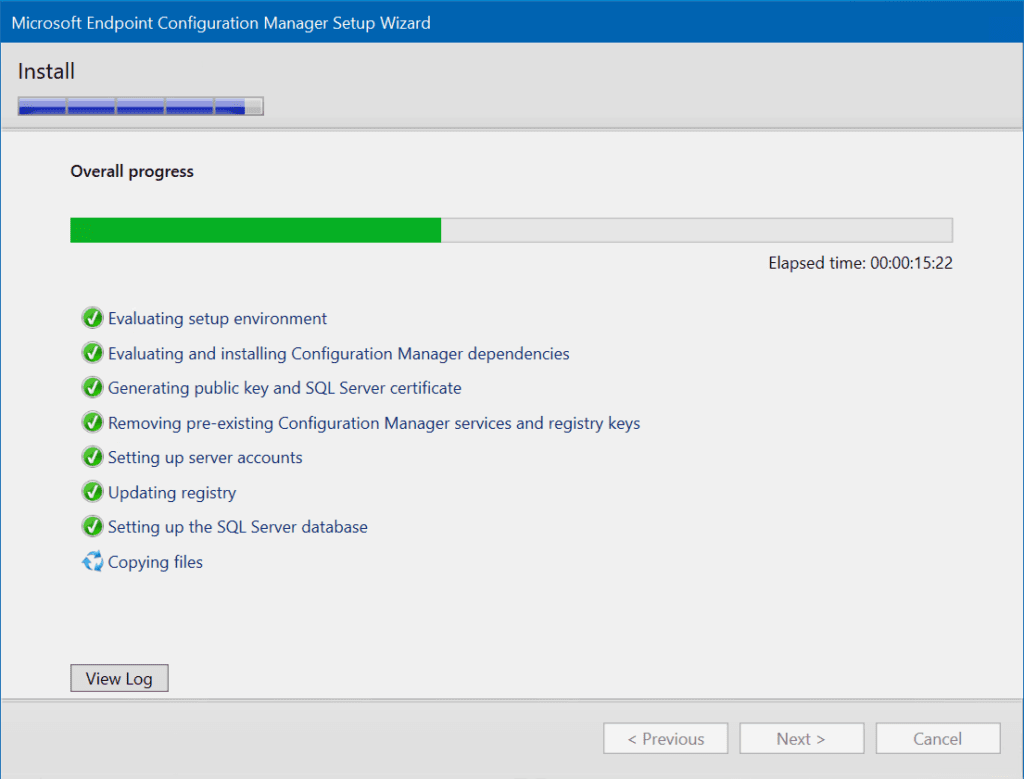
Task: Click the Previous button
Action: [665, 739]
